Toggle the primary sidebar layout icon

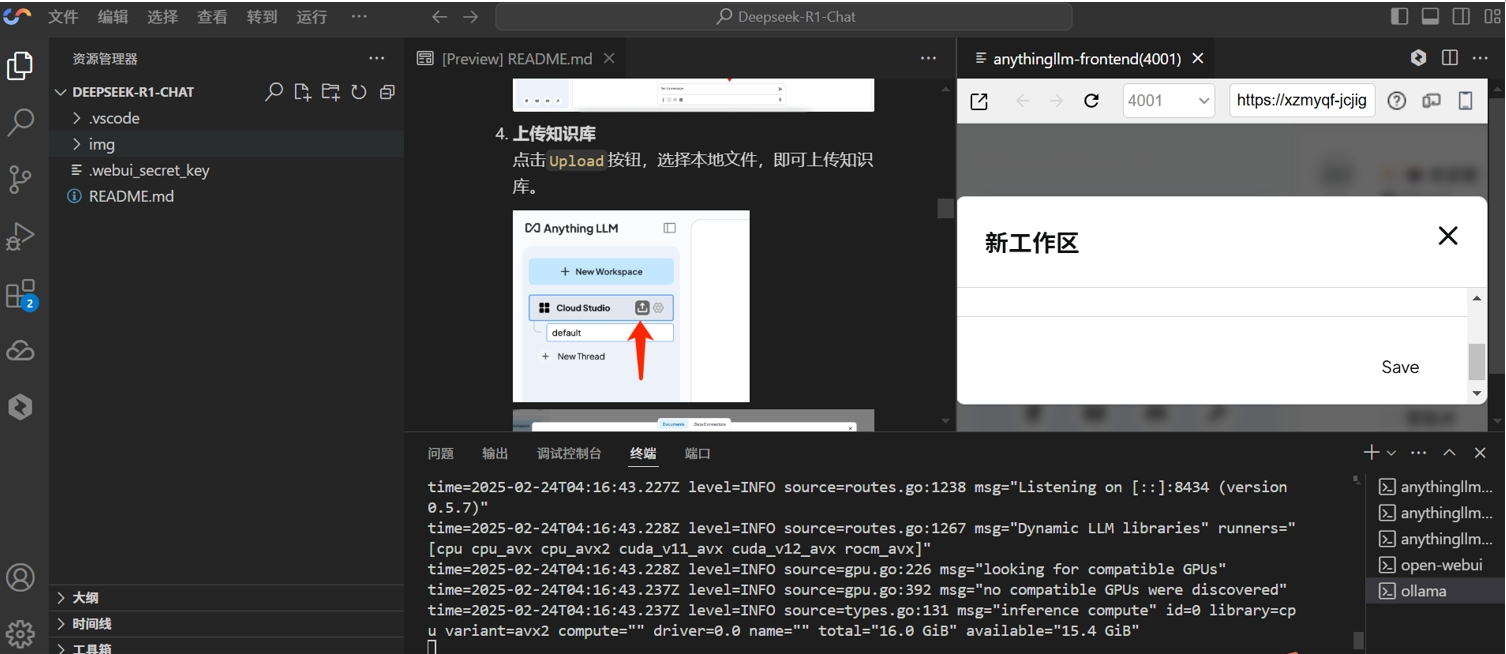click(x=1400, y=17)
